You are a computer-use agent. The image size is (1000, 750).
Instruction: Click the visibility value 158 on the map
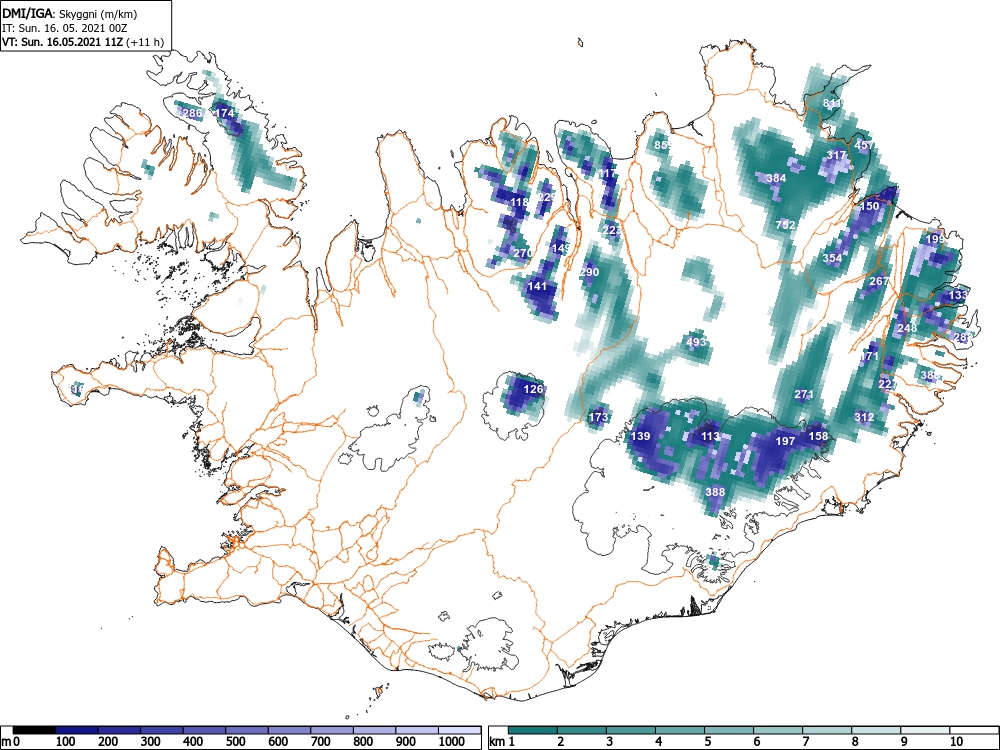tap(818, 437)
